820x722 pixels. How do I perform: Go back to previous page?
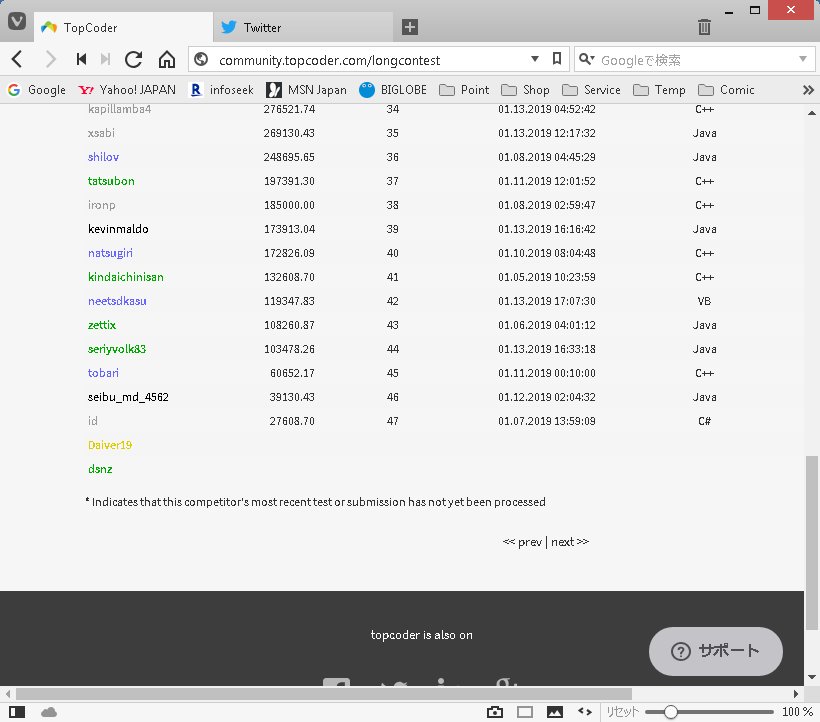click(x=17, y=59)
